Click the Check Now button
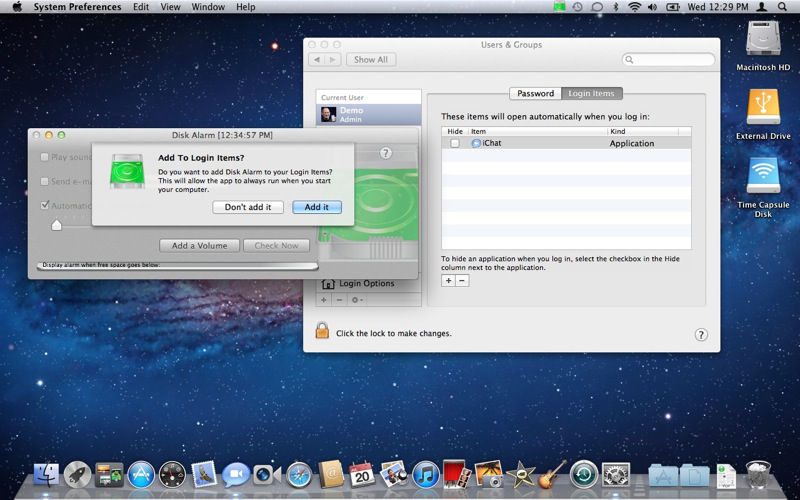Screen dimensions: 800x500 point(277,245)
